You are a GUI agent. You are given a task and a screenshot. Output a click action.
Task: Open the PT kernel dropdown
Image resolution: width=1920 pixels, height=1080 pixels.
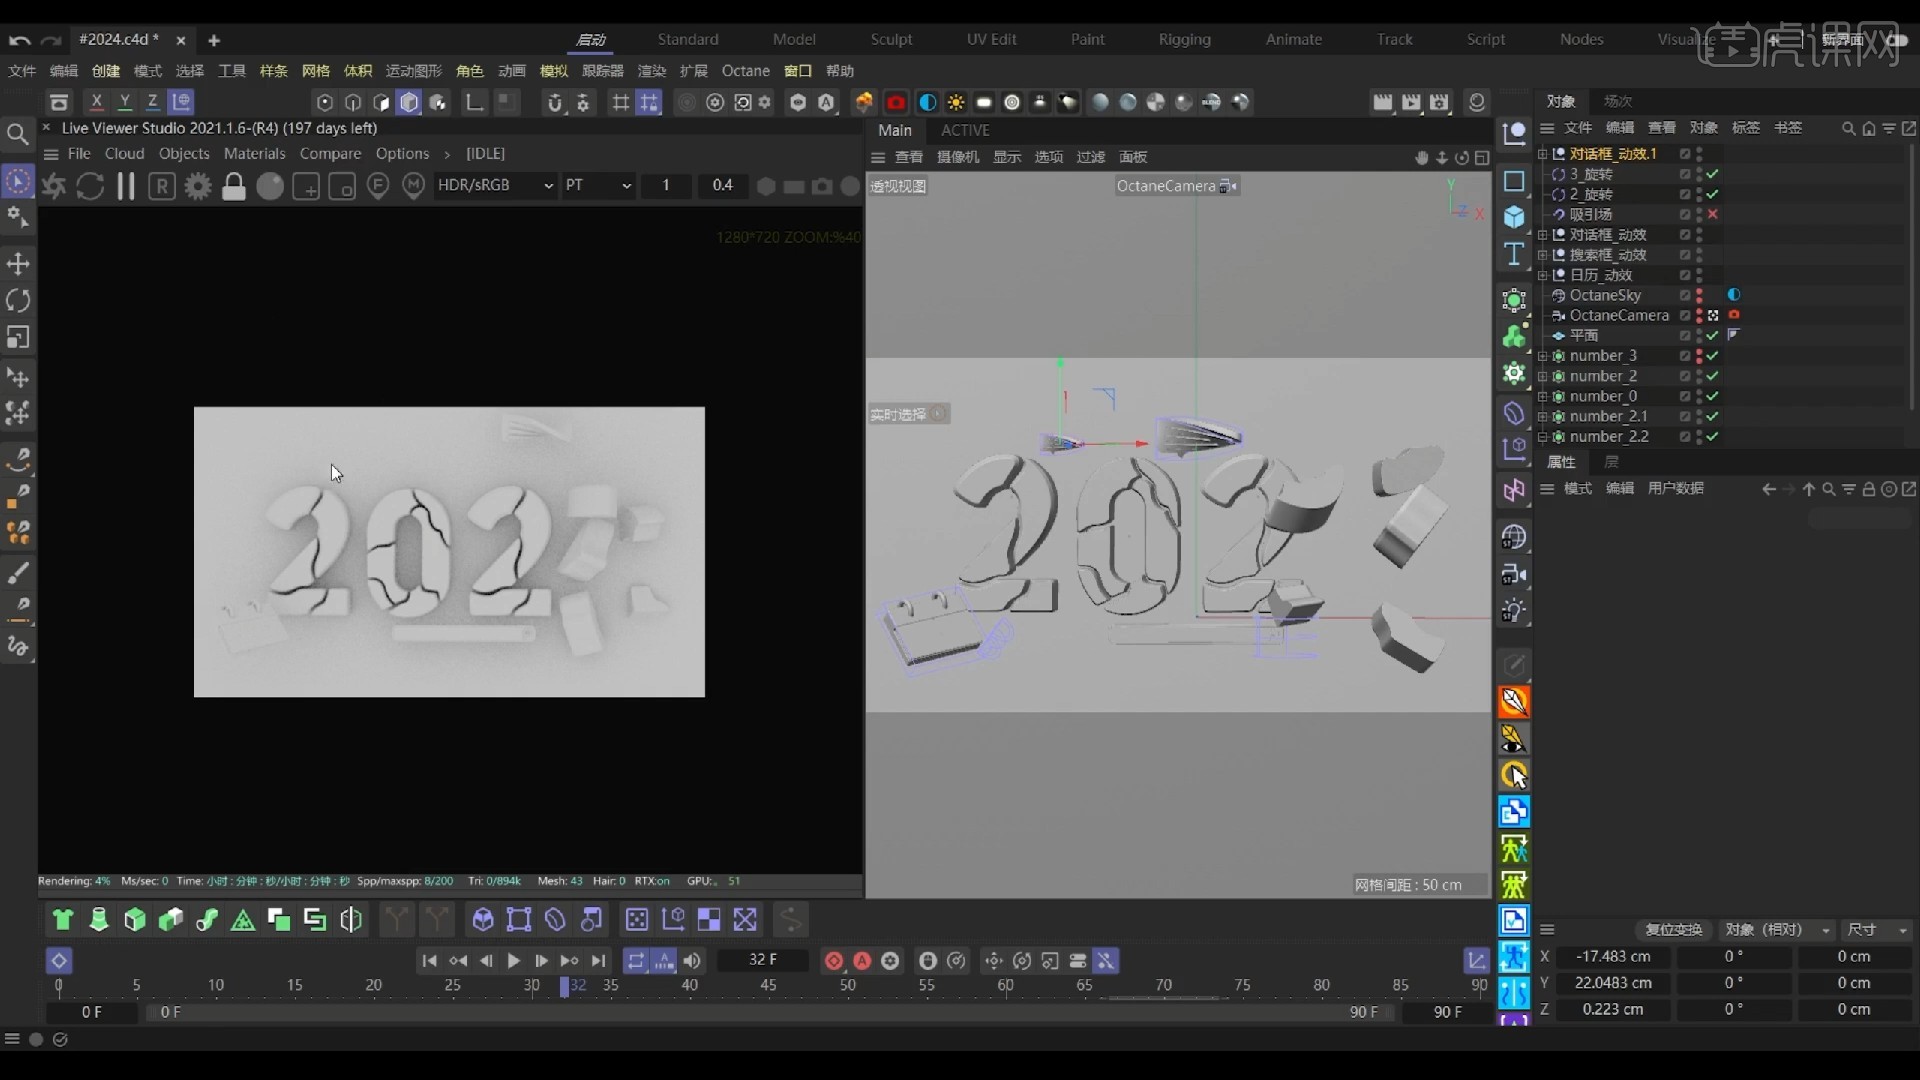point(598,186)
